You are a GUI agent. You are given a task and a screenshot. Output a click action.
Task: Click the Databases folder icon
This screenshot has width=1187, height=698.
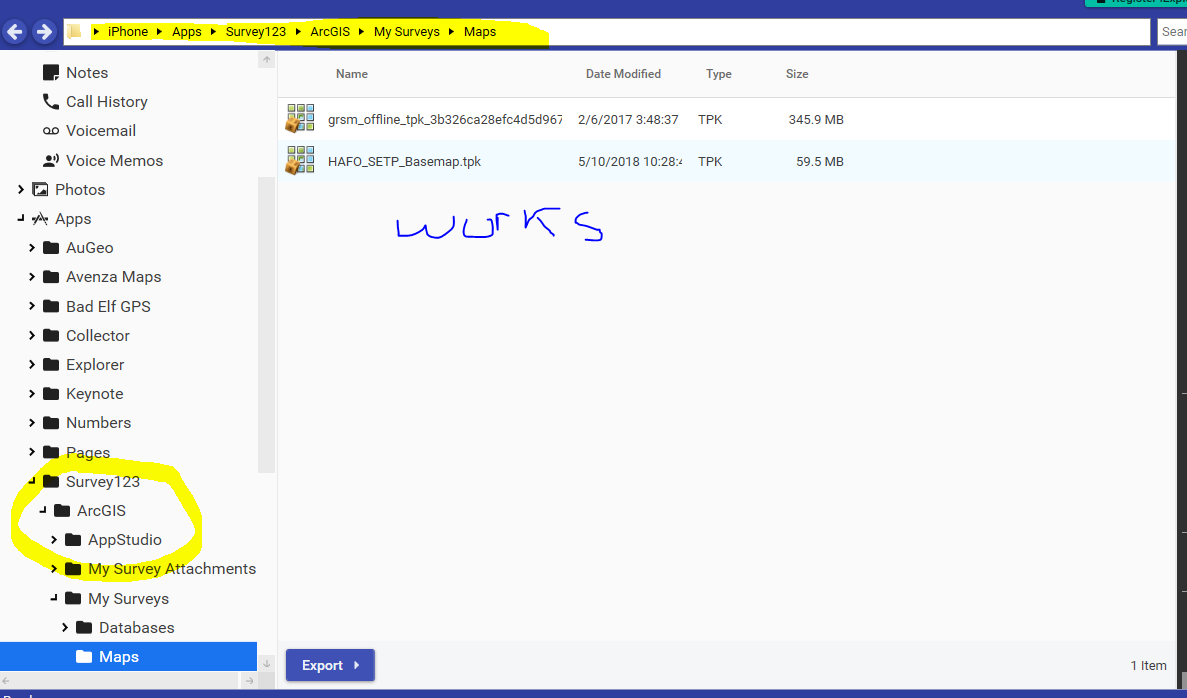pos(84,628)
